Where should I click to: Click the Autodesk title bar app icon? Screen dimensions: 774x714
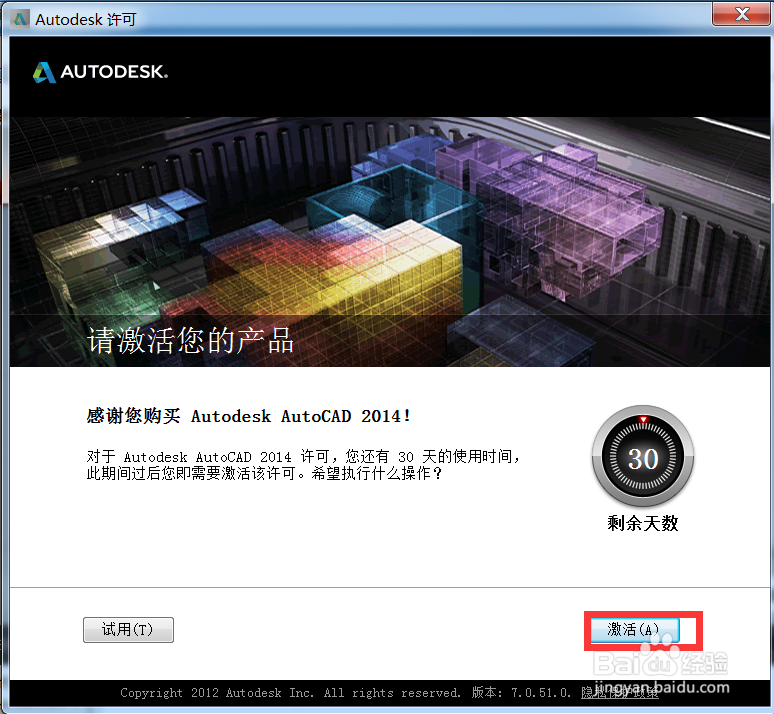click(x=20, y=19)
